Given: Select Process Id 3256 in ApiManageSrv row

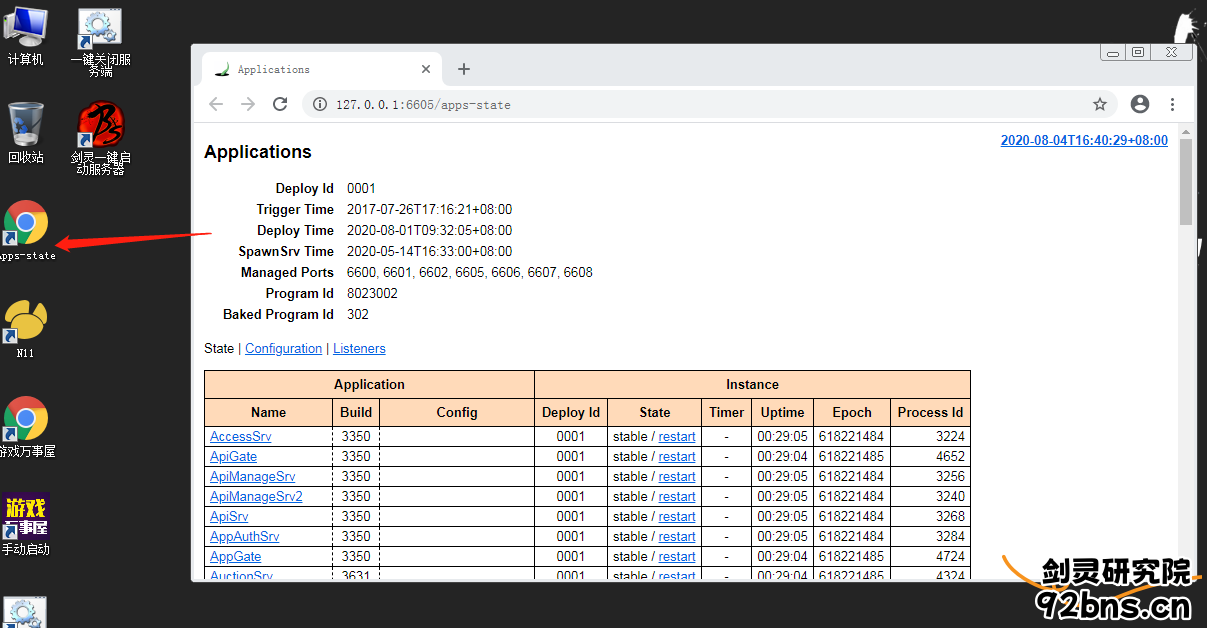Looking at the screenshot, I should (950, 477).
